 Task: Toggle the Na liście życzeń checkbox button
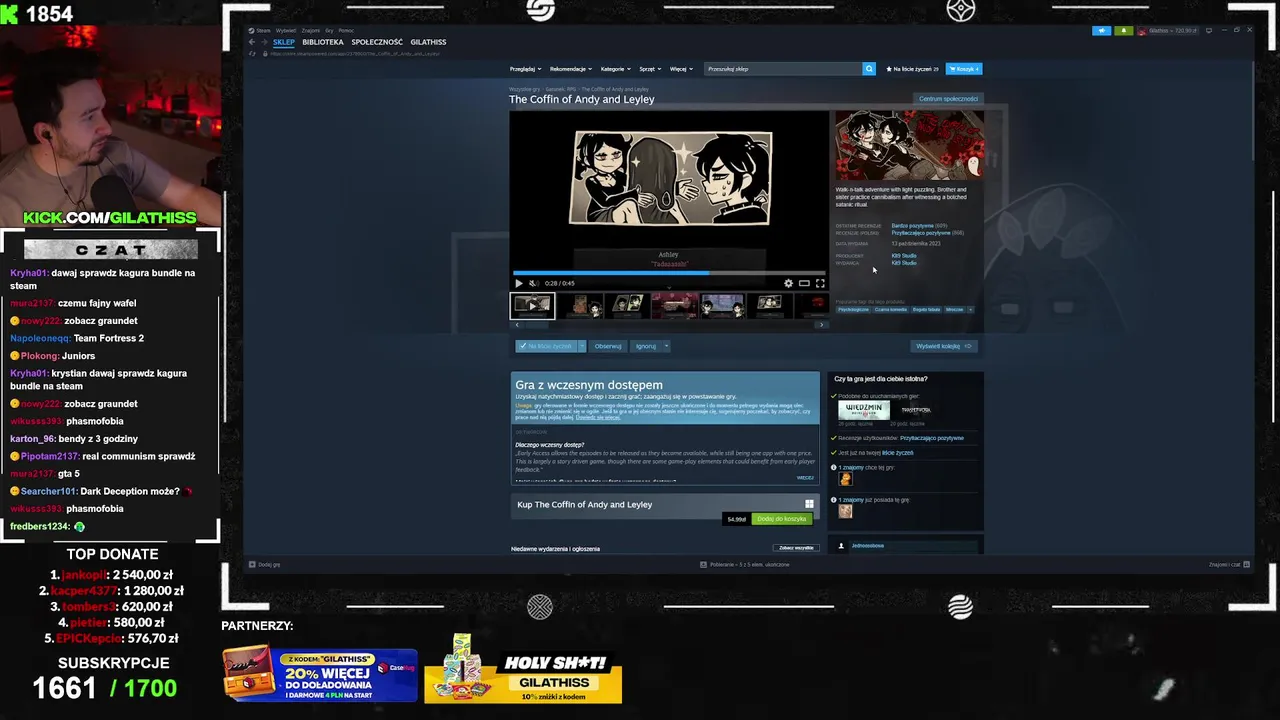pyautogui.click(x=546, y=346)
